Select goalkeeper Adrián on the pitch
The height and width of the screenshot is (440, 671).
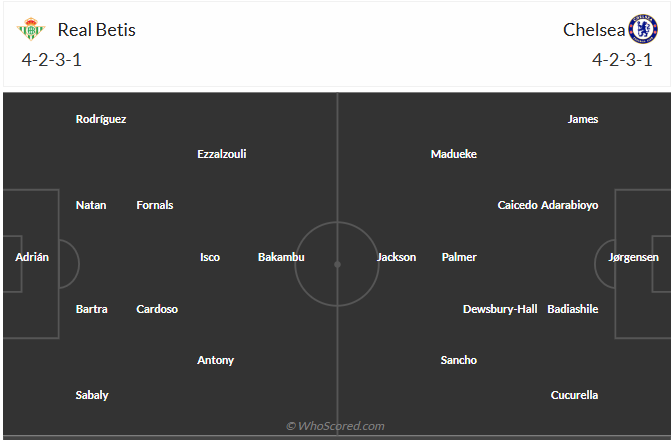tap(32, 257)
